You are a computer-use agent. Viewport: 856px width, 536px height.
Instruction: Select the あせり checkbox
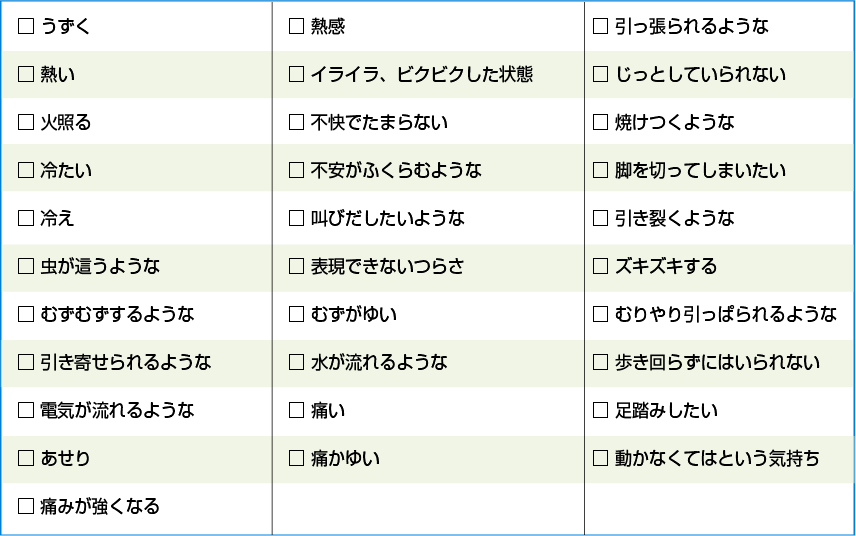tap(26, 459)
